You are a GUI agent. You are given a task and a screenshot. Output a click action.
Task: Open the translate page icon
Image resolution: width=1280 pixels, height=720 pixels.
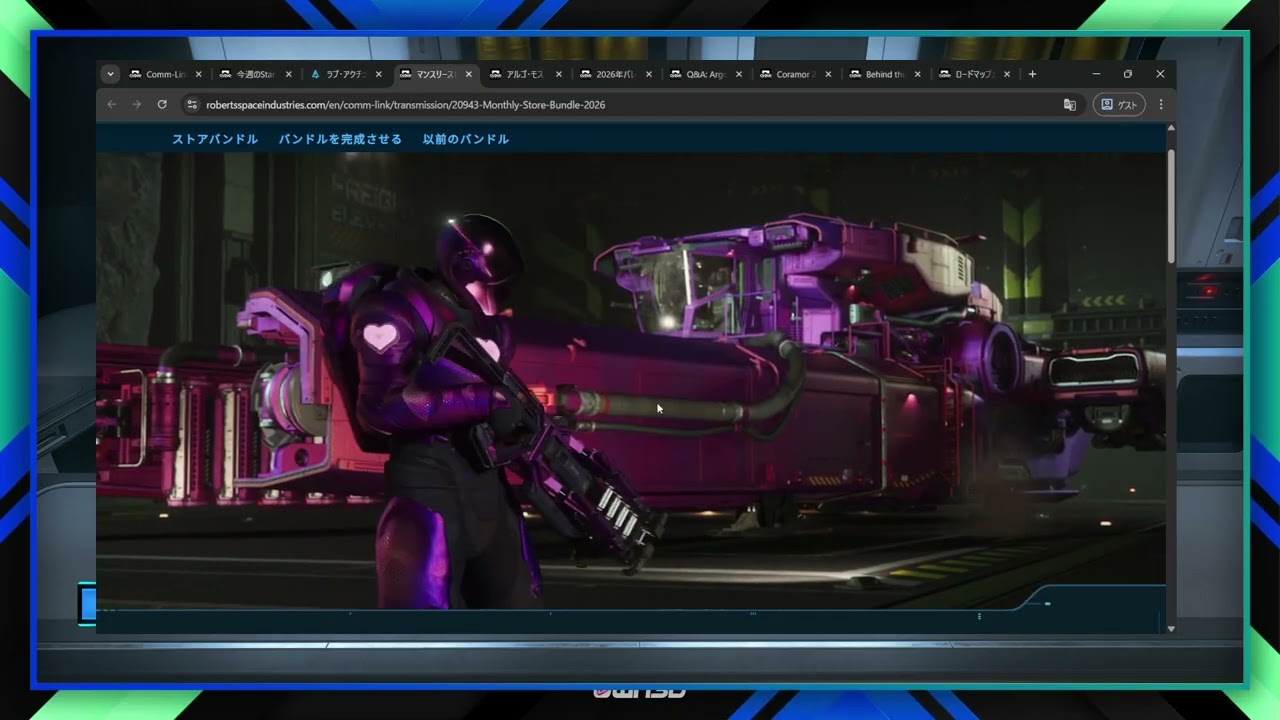(1070, 104)
